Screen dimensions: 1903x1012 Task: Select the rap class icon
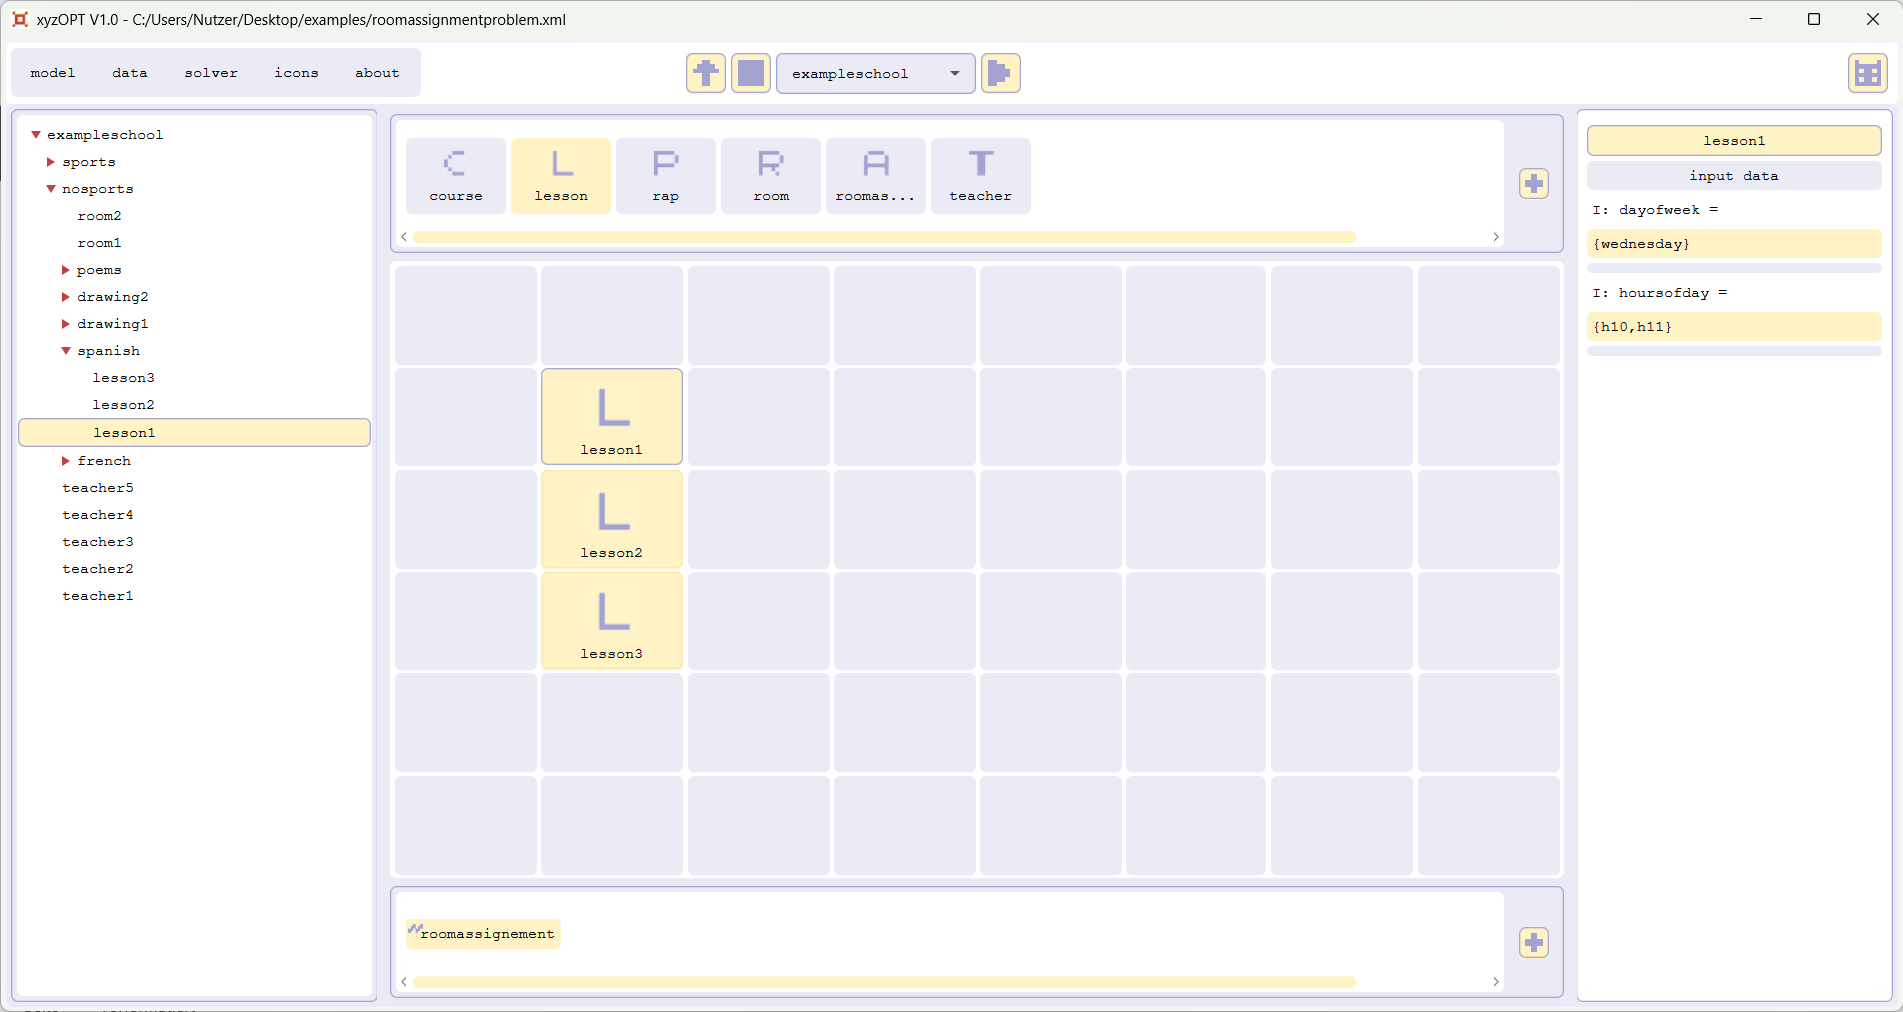click(666, 176)
